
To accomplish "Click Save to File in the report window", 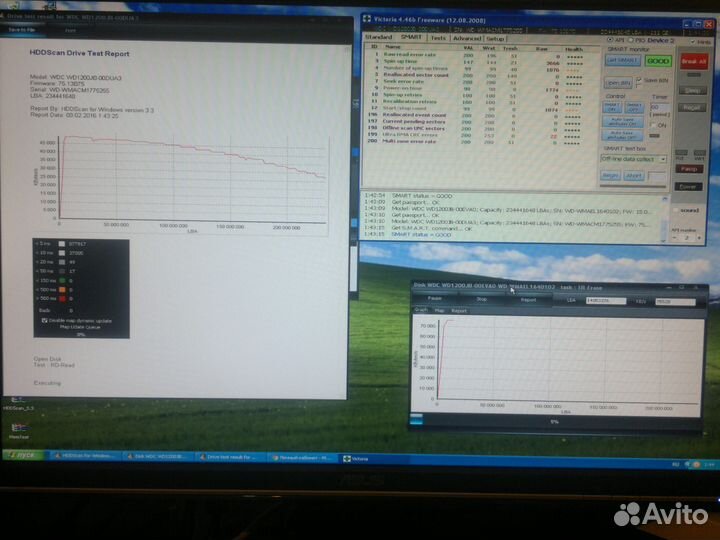I will pyautogui.click(x=21, y=30).
